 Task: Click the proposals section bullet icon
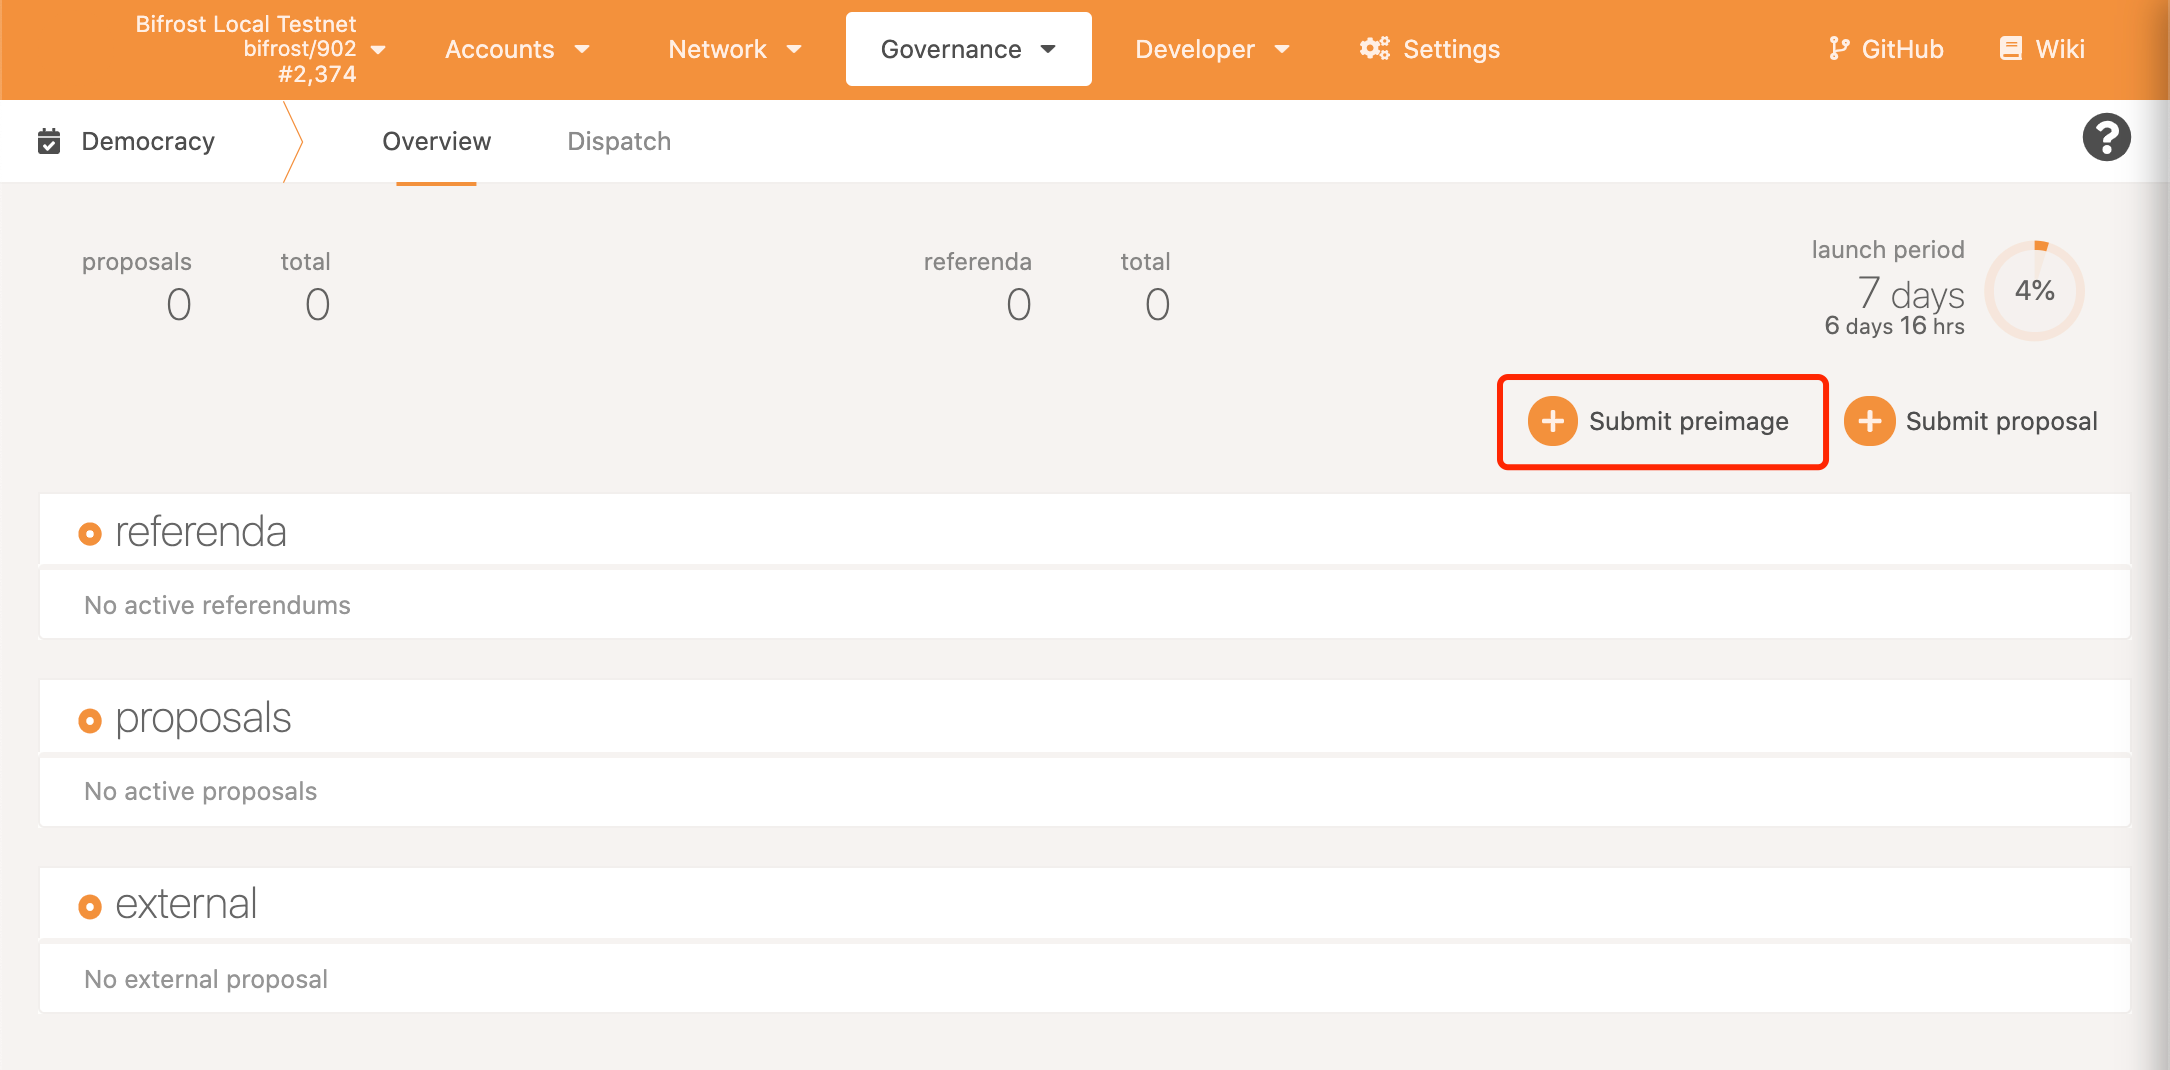point(90,720)
